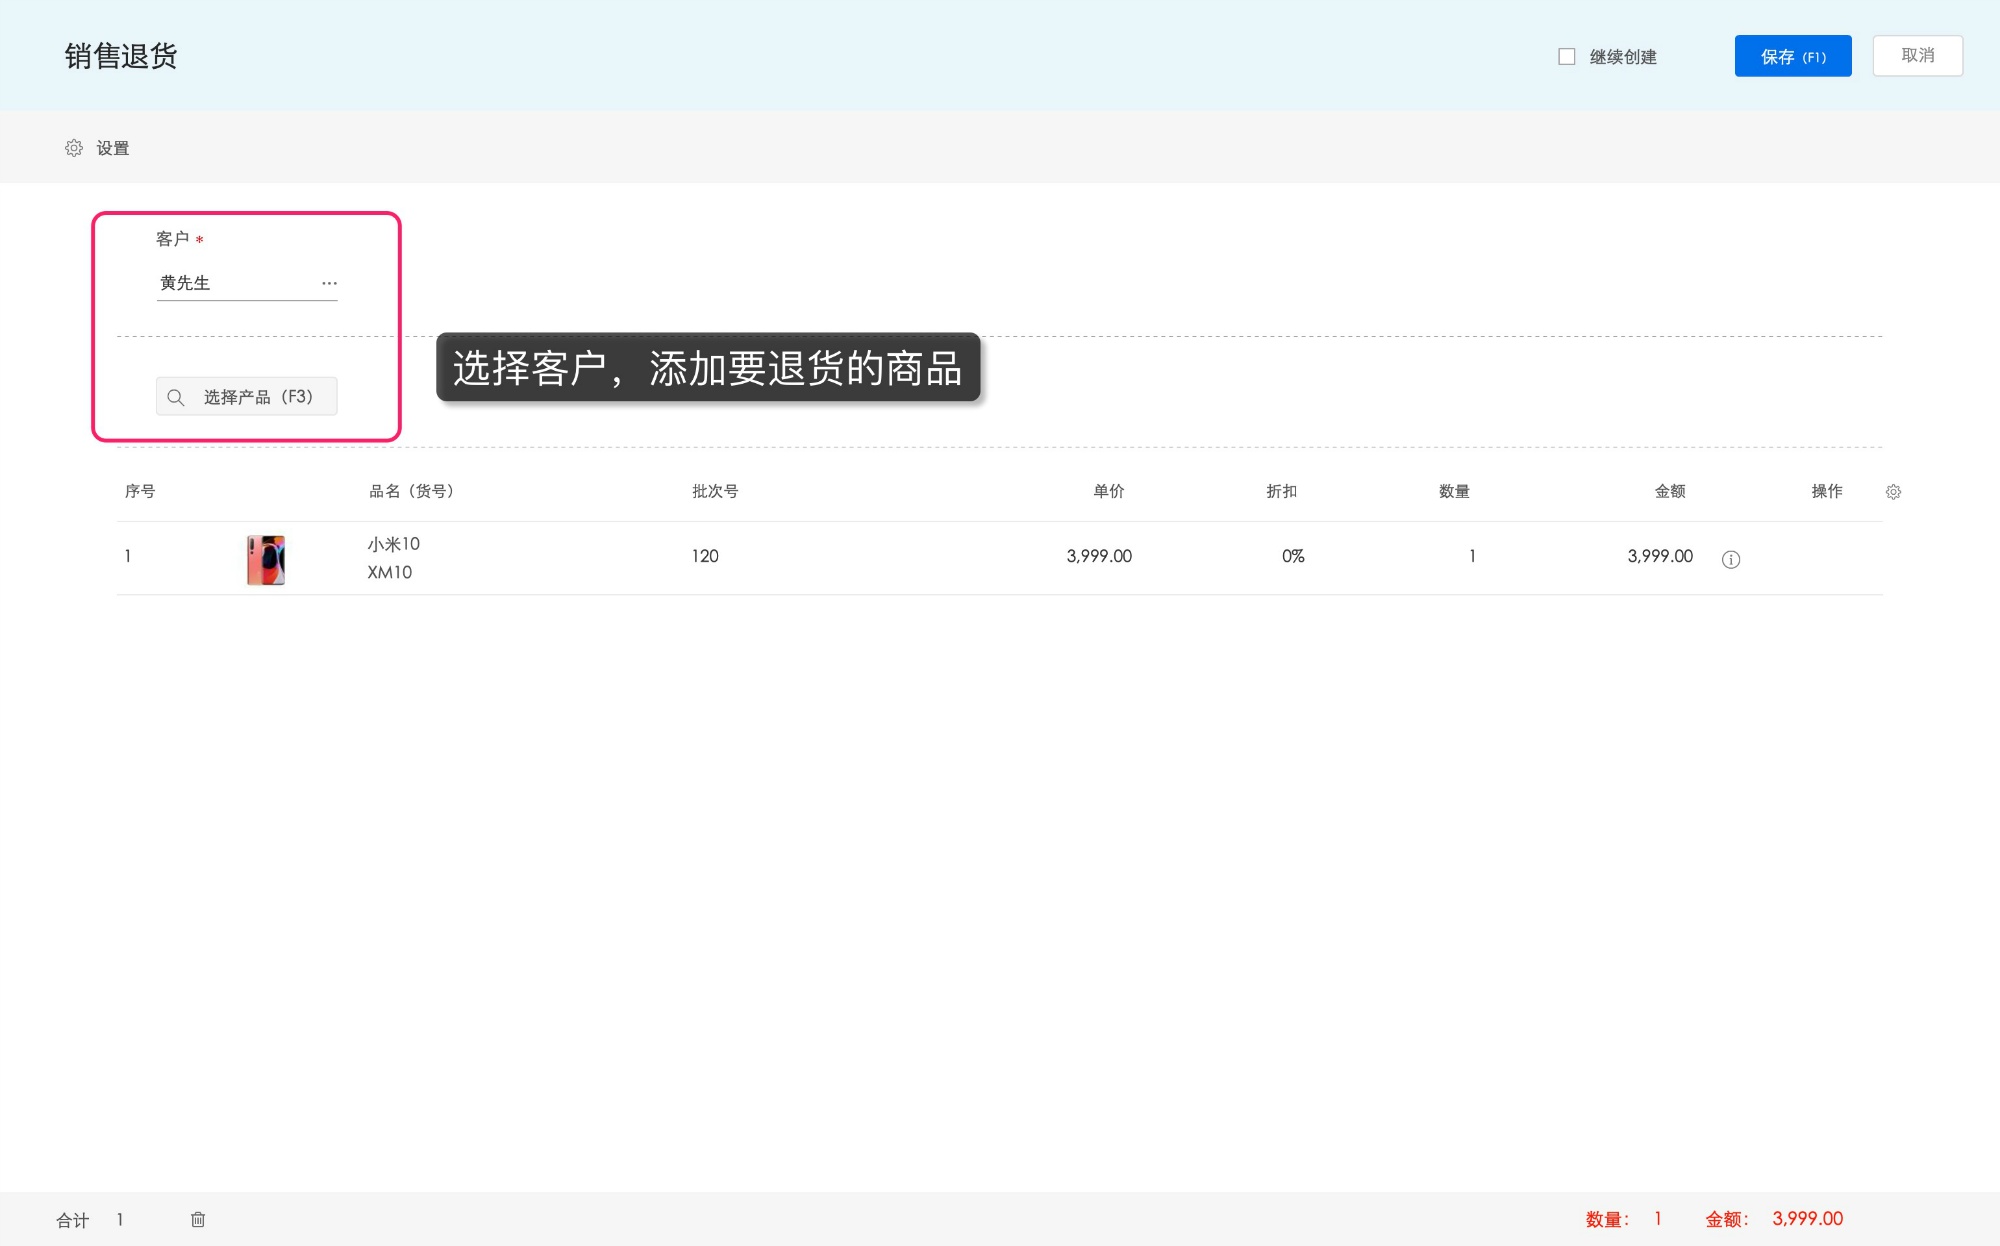Click the quantity cell in 小米10 row
Image resolution: width=2000 pixels, height=1246 pixels.
click(x=1472, y=556)
